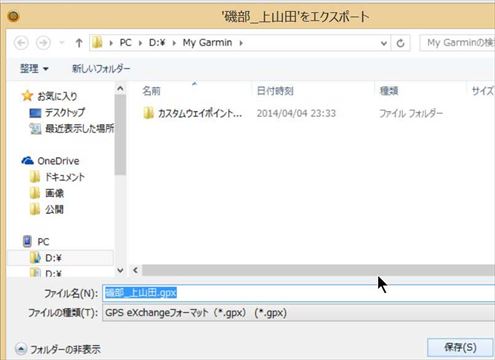
Task: Click the OneDrive cloud icon
Action: point(27,161)
